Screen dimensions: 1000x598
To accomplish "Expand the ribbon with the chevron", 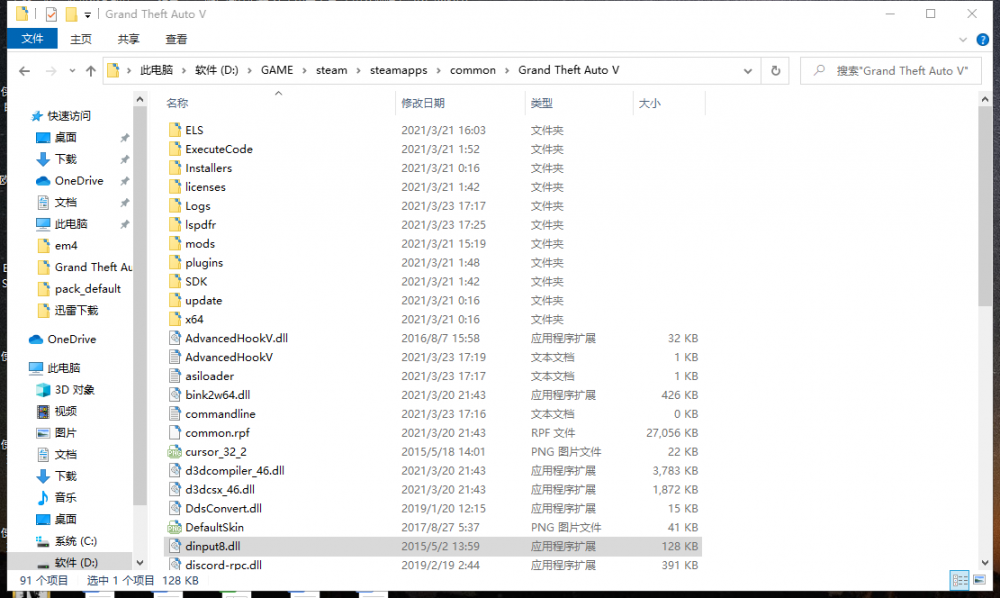I will tap(963, 39).
